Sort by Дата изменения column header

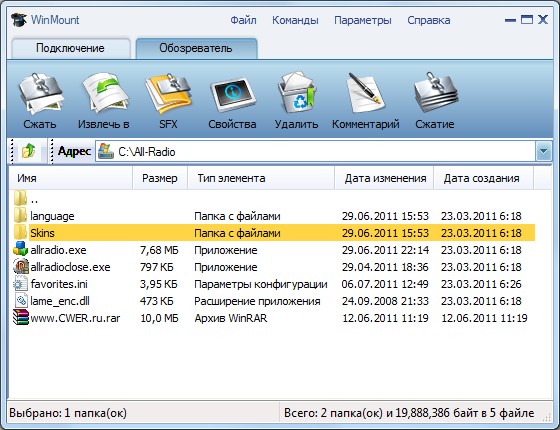(385, 178)
